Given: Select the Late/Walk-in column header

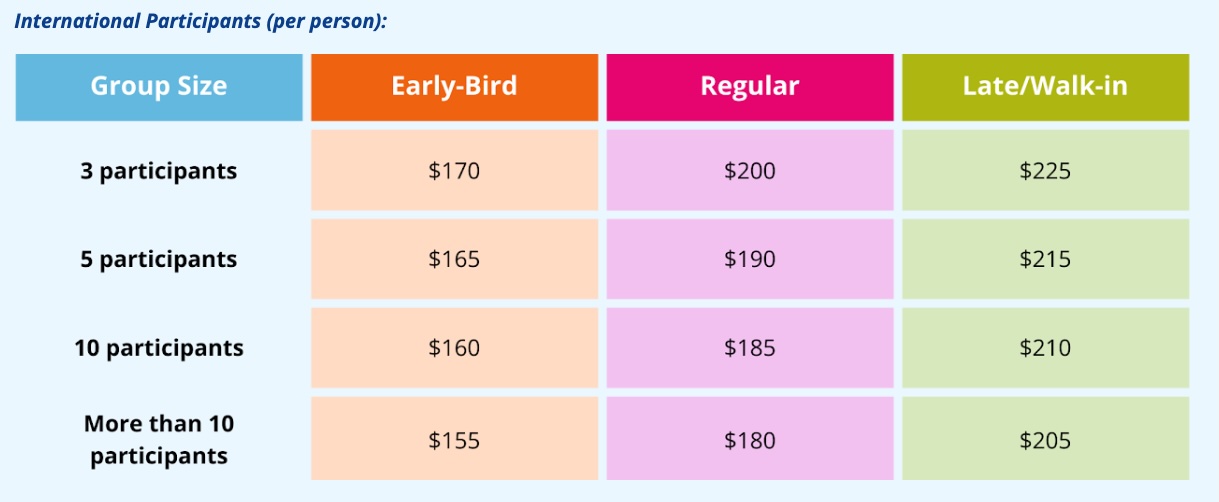Looking at the screenshot, I should point(1045,86).
